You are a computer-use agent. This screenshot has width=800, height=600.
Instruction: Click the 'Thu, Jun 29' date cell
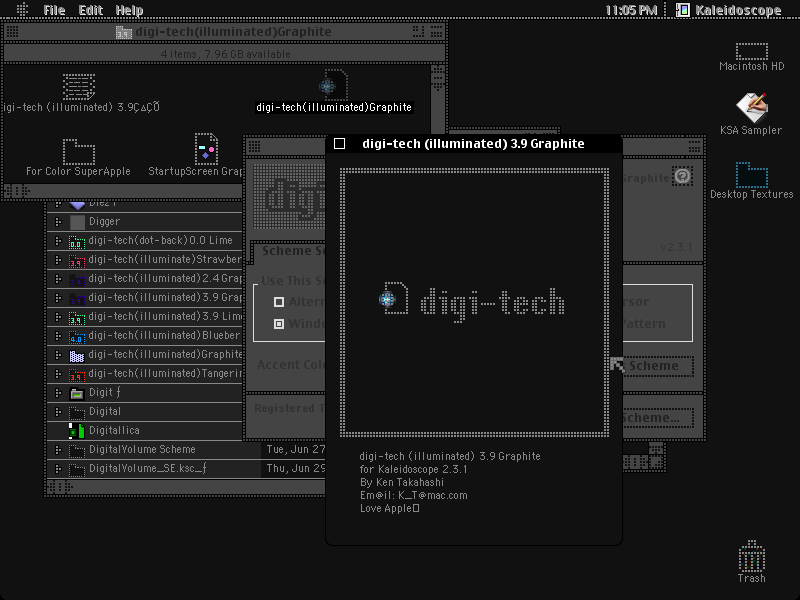coord(295,468)
